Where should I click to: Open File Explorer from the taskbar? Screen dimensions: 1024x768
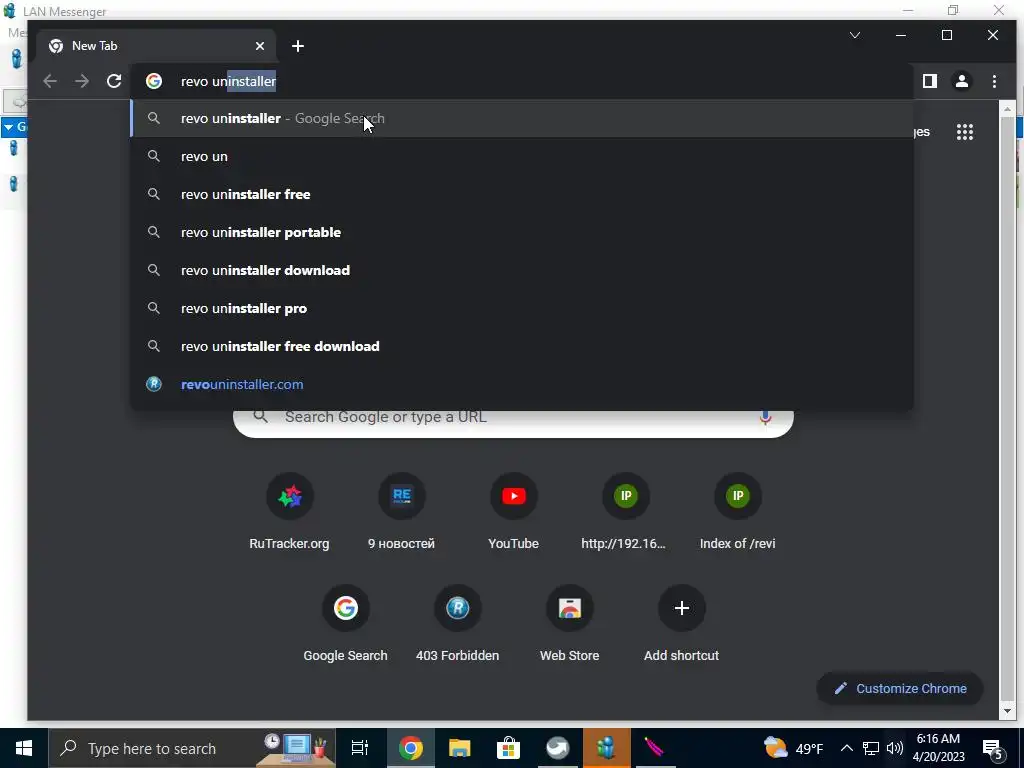[460, 748]
